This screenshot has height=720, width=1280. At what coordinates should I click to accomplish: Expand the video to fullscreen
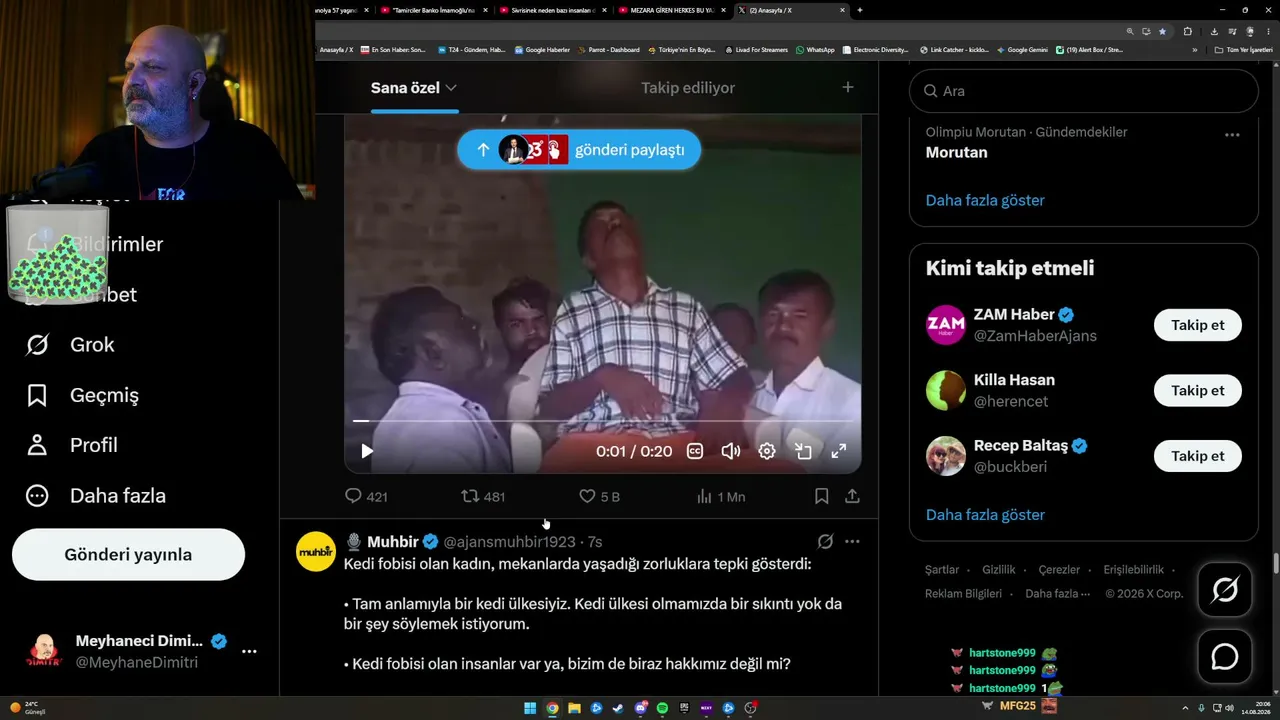point(839,451)
